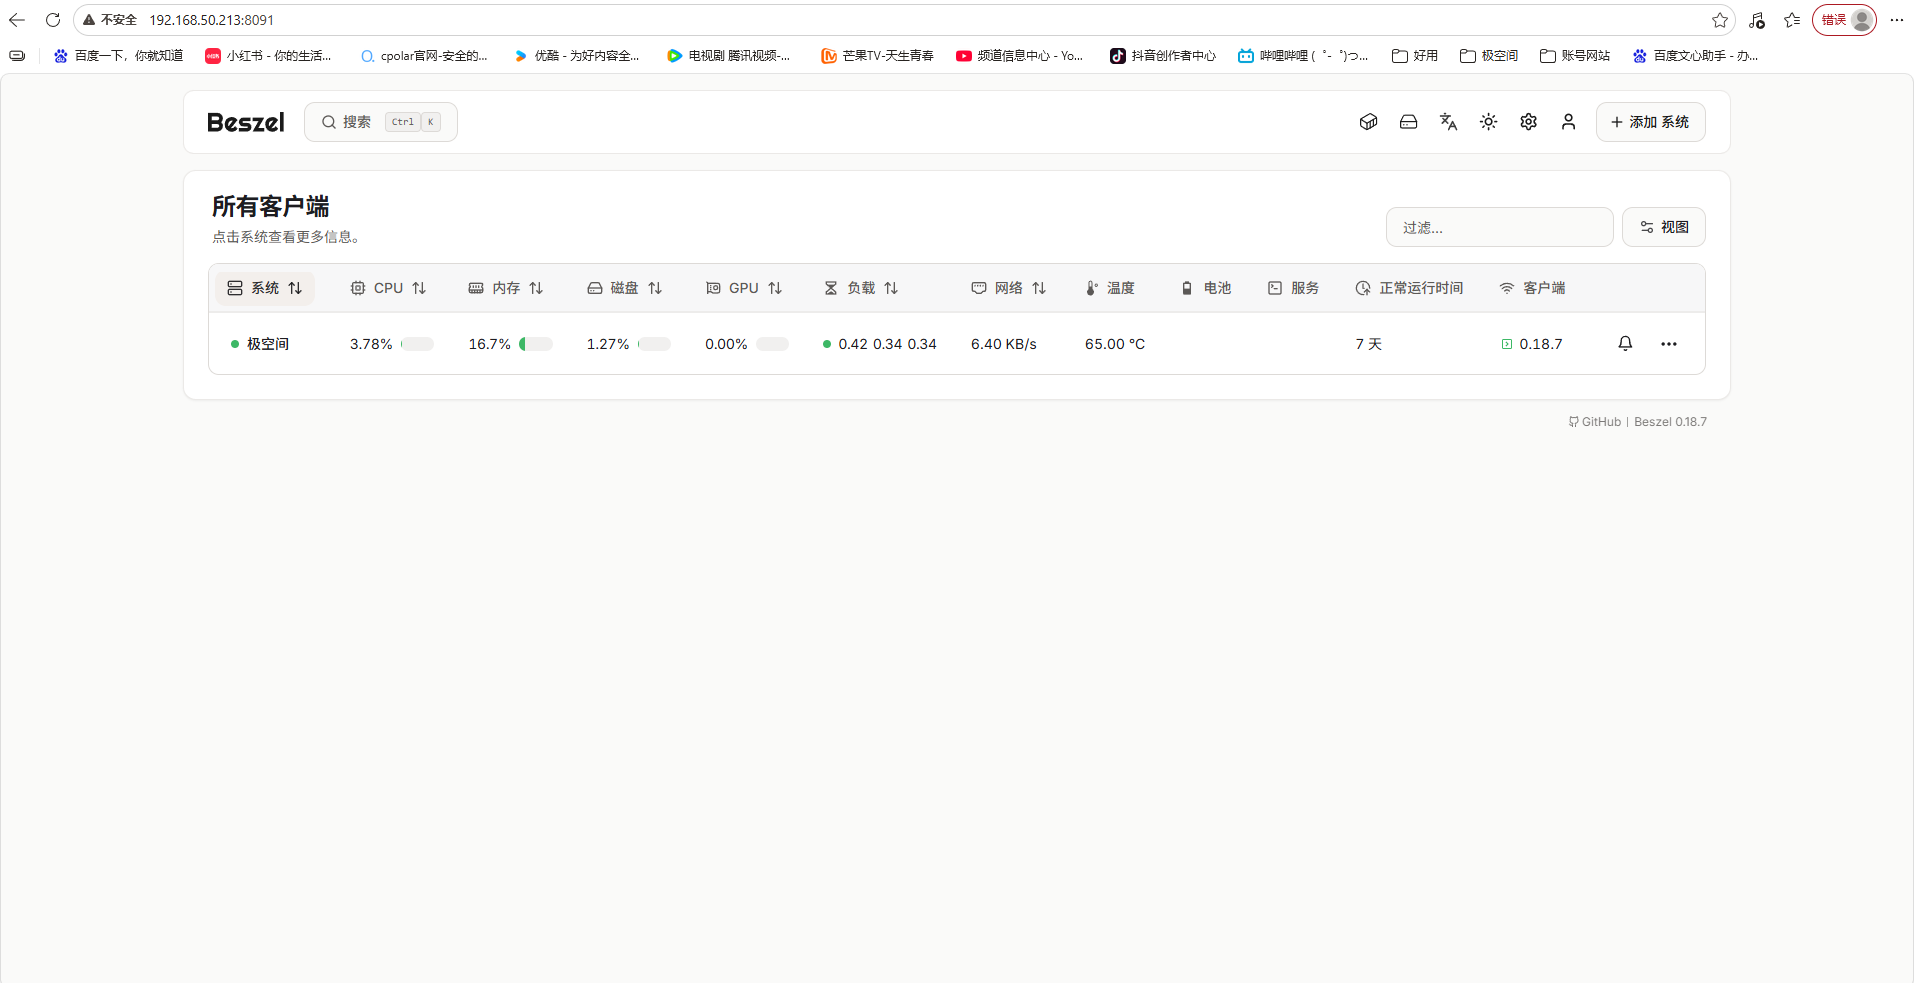The width and height of the screenshot is (1916, 983).
Task: Click the disk drive icon in header
Action: [x=1408, y=122]
